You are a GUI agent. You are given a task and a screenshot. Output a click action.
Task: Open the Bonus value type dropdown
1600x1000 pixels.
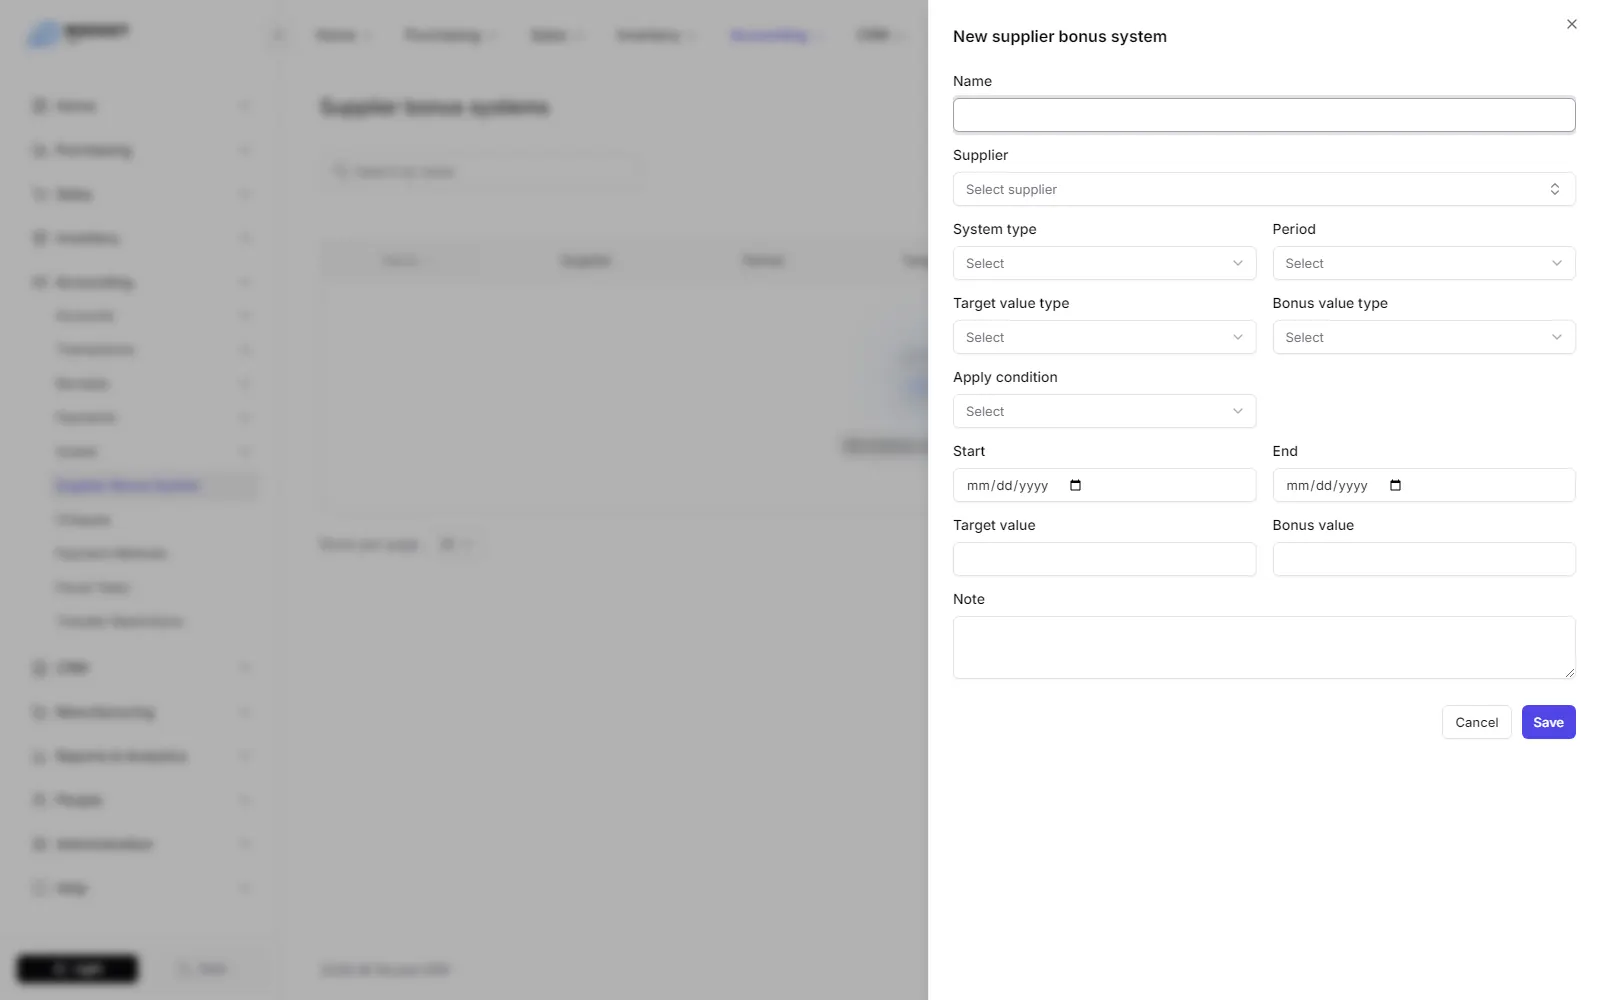pos(1424,337)
